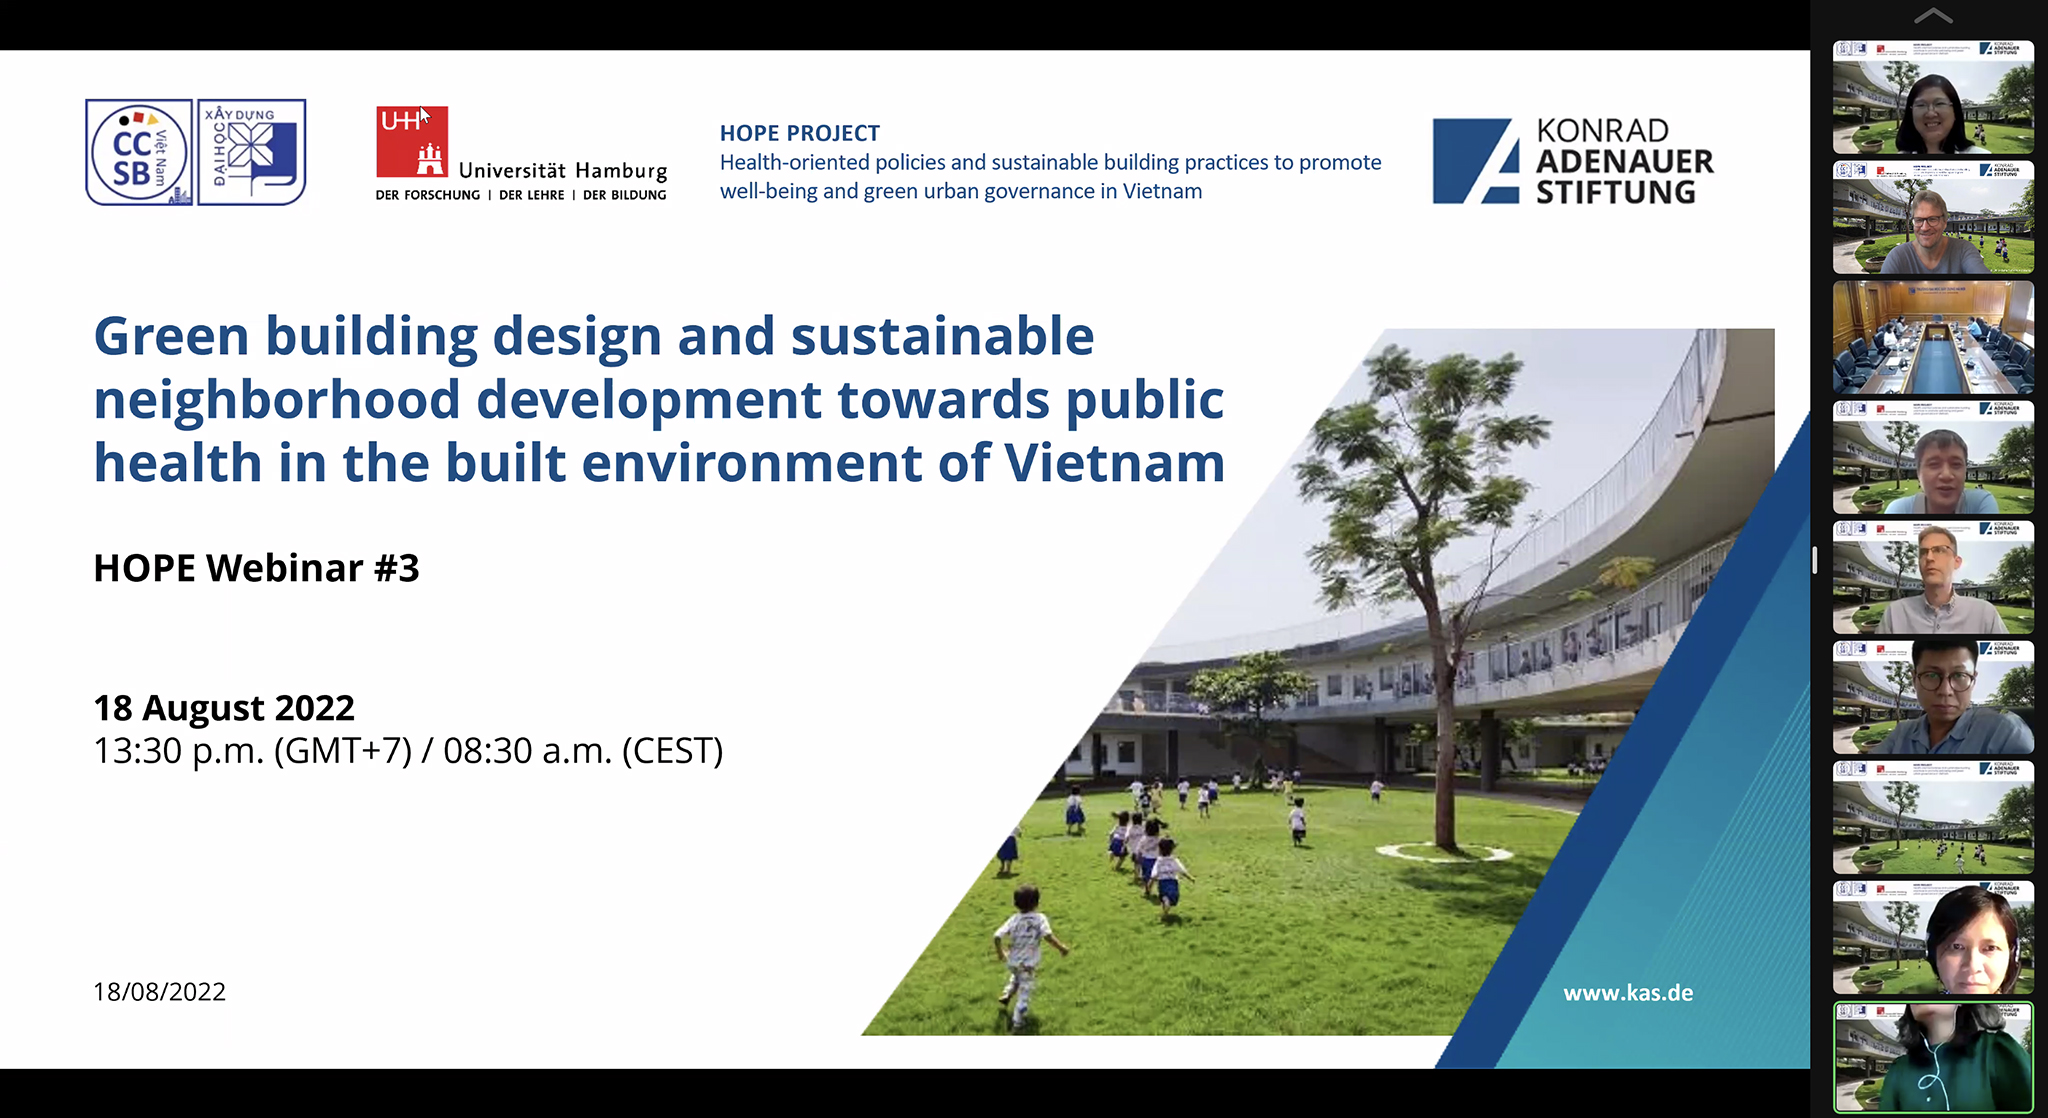Click the divider handle between slide and videos
The width and height of the screenshot is (2048, 1118).
pyautogui.click(x=1814, y=560)
